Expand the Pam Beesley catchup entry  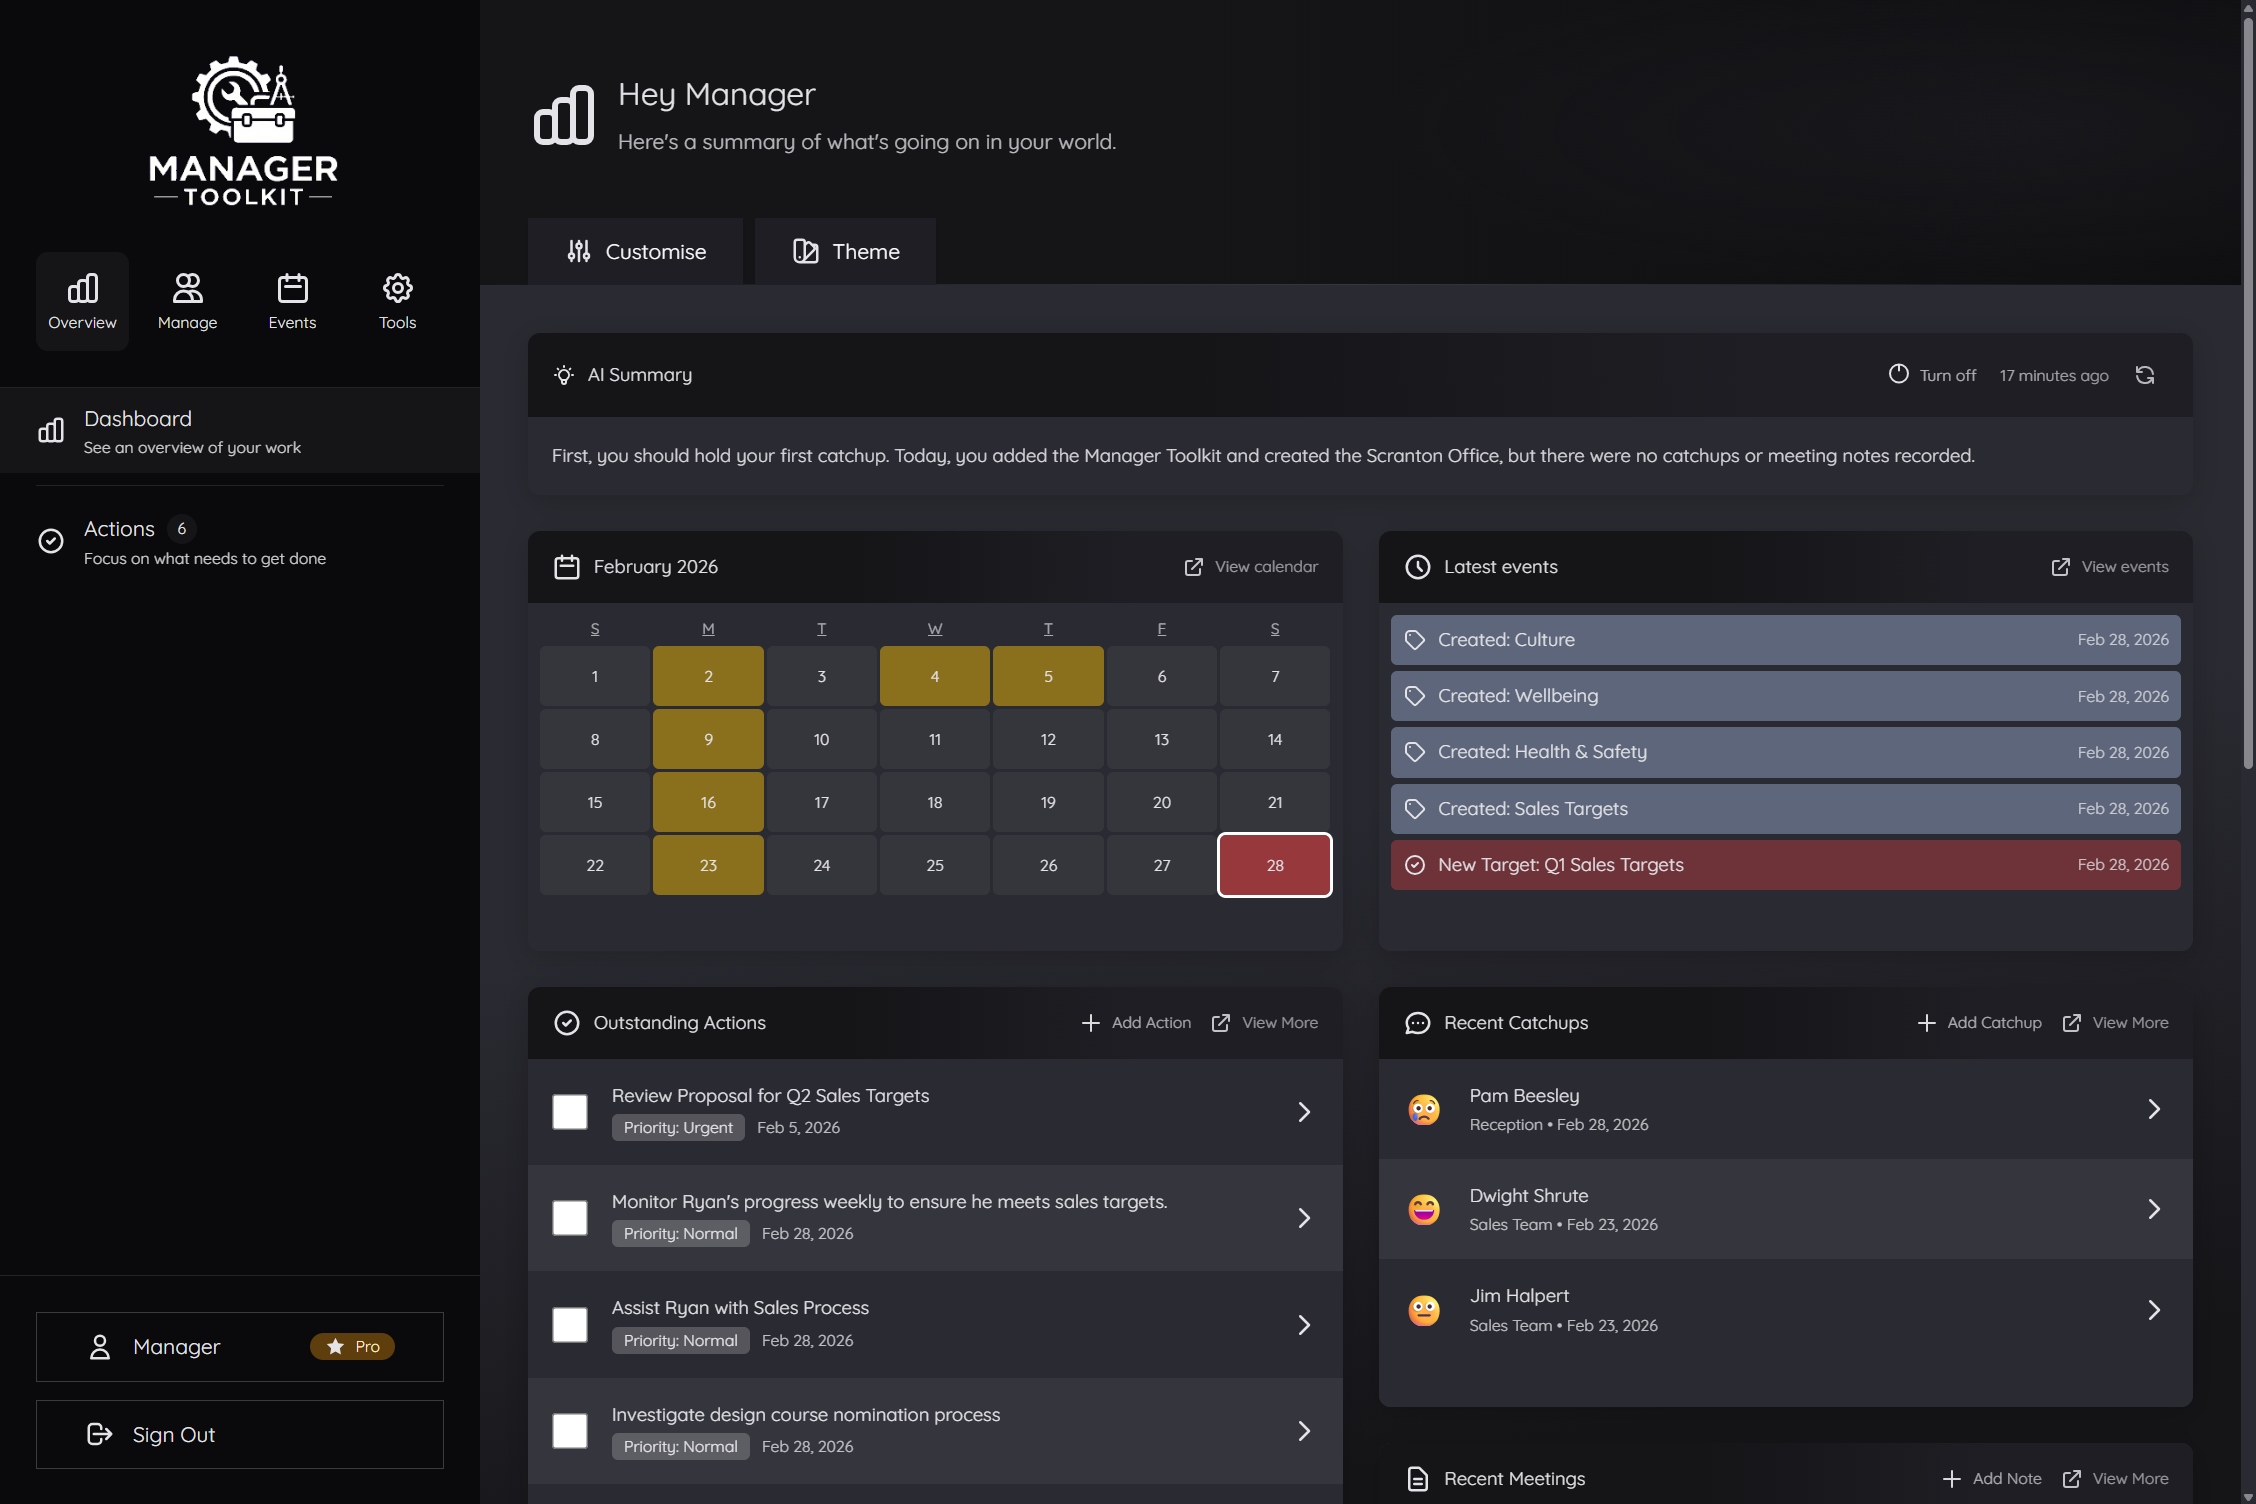tap(2154, 1109)
